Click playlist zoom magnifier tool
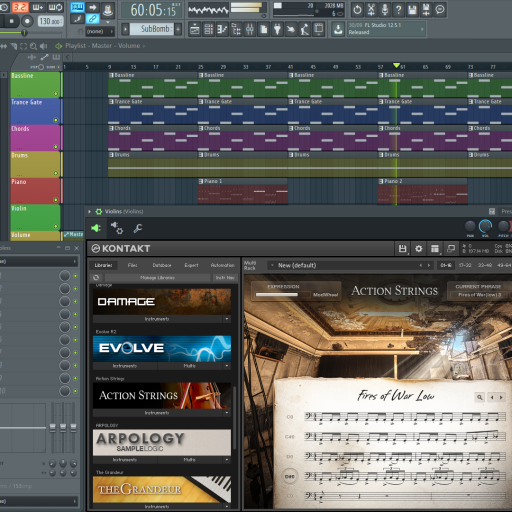This screenshot has height=512, width=512. coord(33,46)
